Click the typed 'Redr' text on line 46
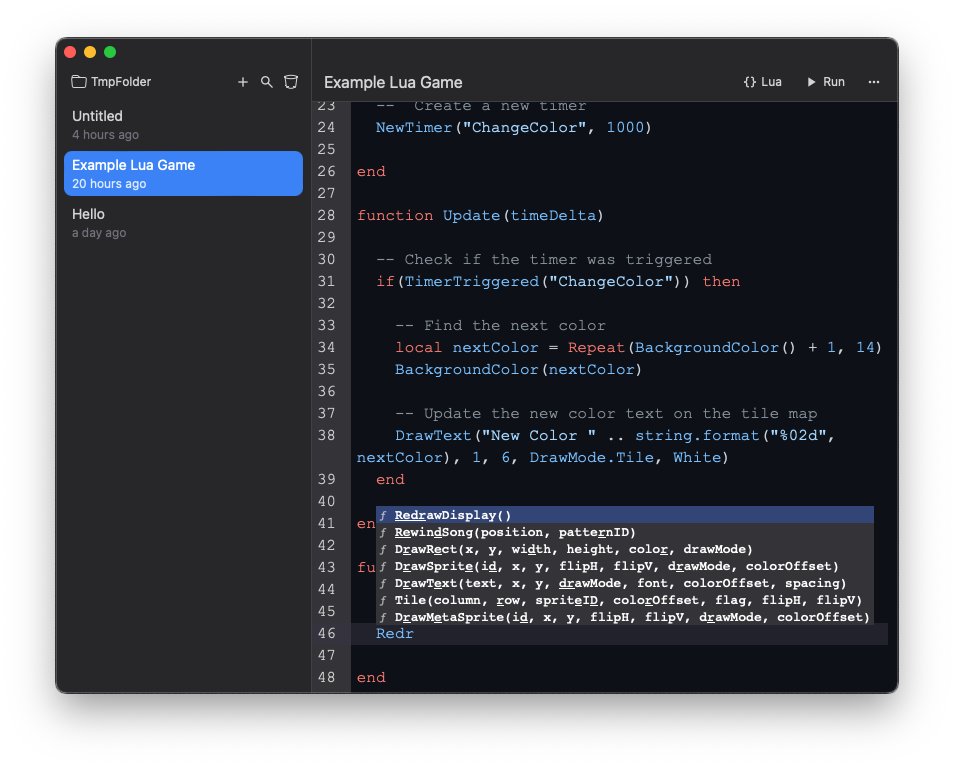954x767 pixels. [x=395, y=633]
